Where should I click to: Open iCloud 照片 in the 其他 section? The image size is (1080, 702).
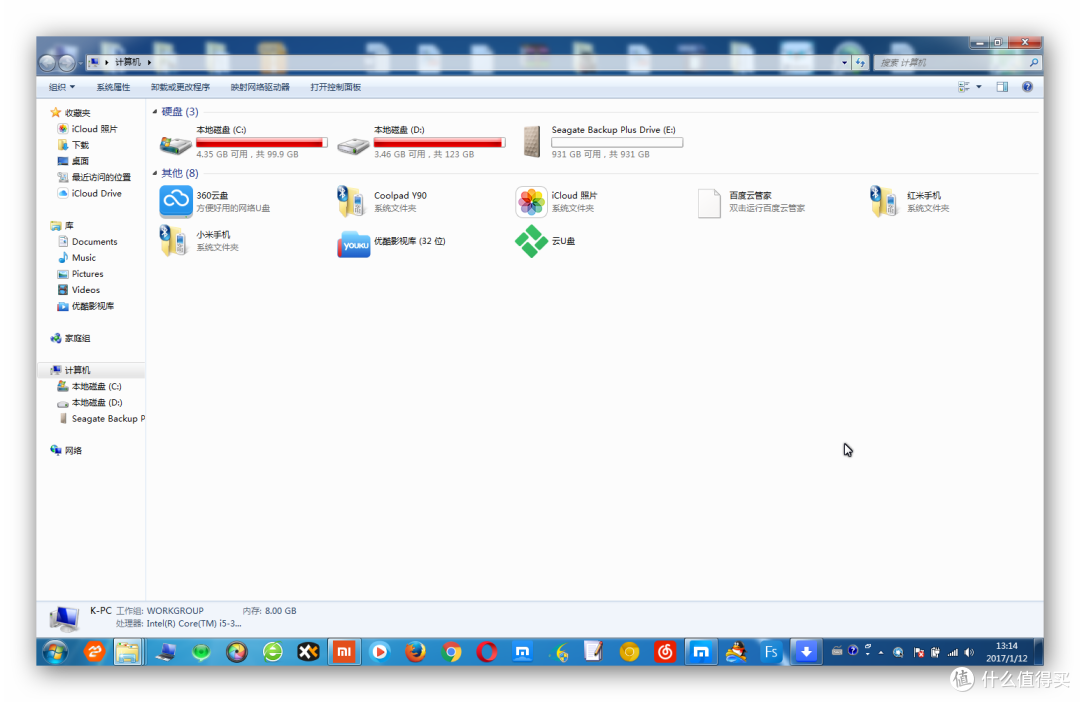[x=531, y=202]
